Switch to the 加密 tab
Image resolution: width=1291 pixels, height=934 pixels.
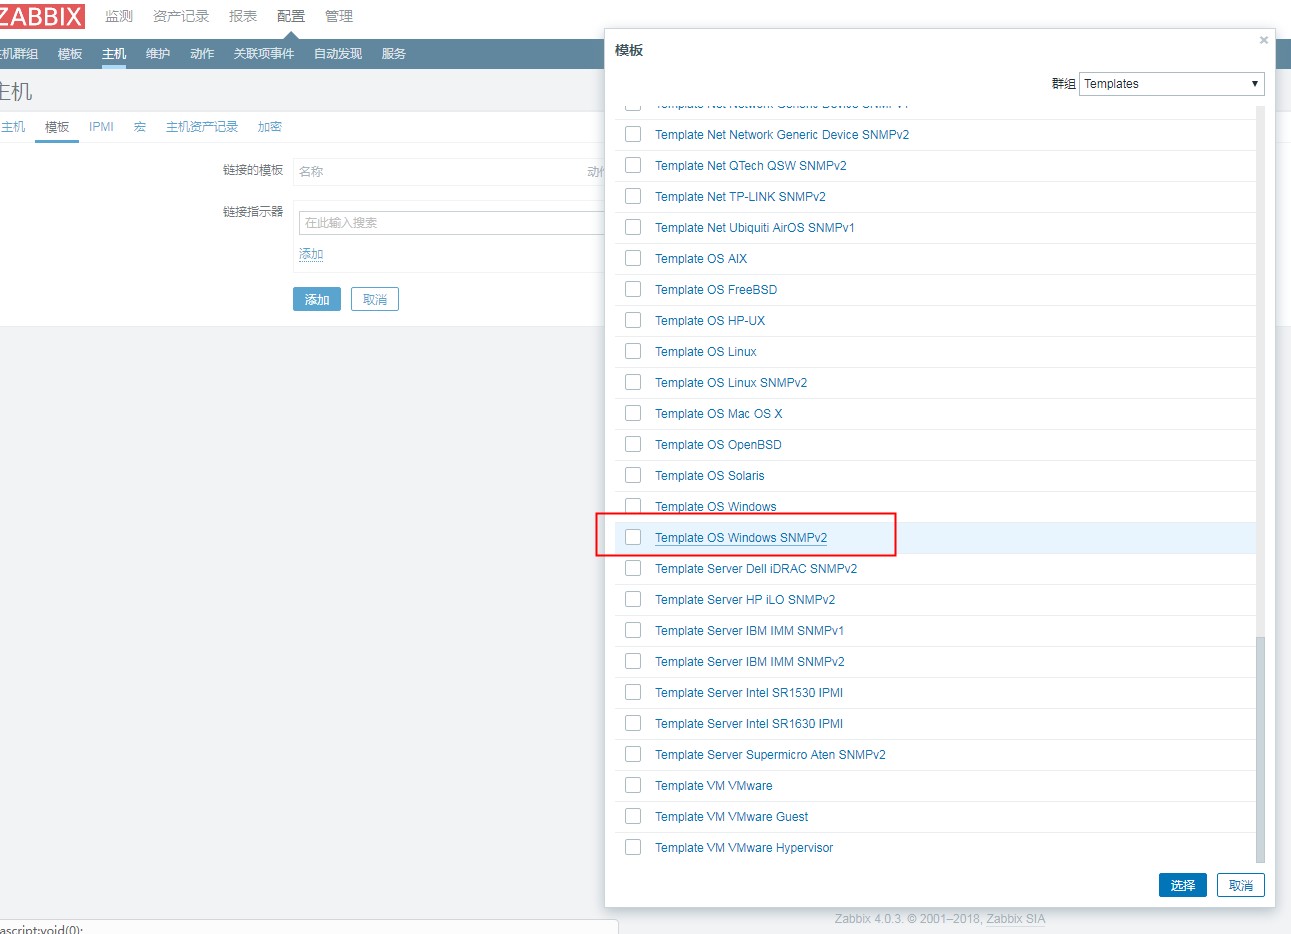tap(270, 127)
